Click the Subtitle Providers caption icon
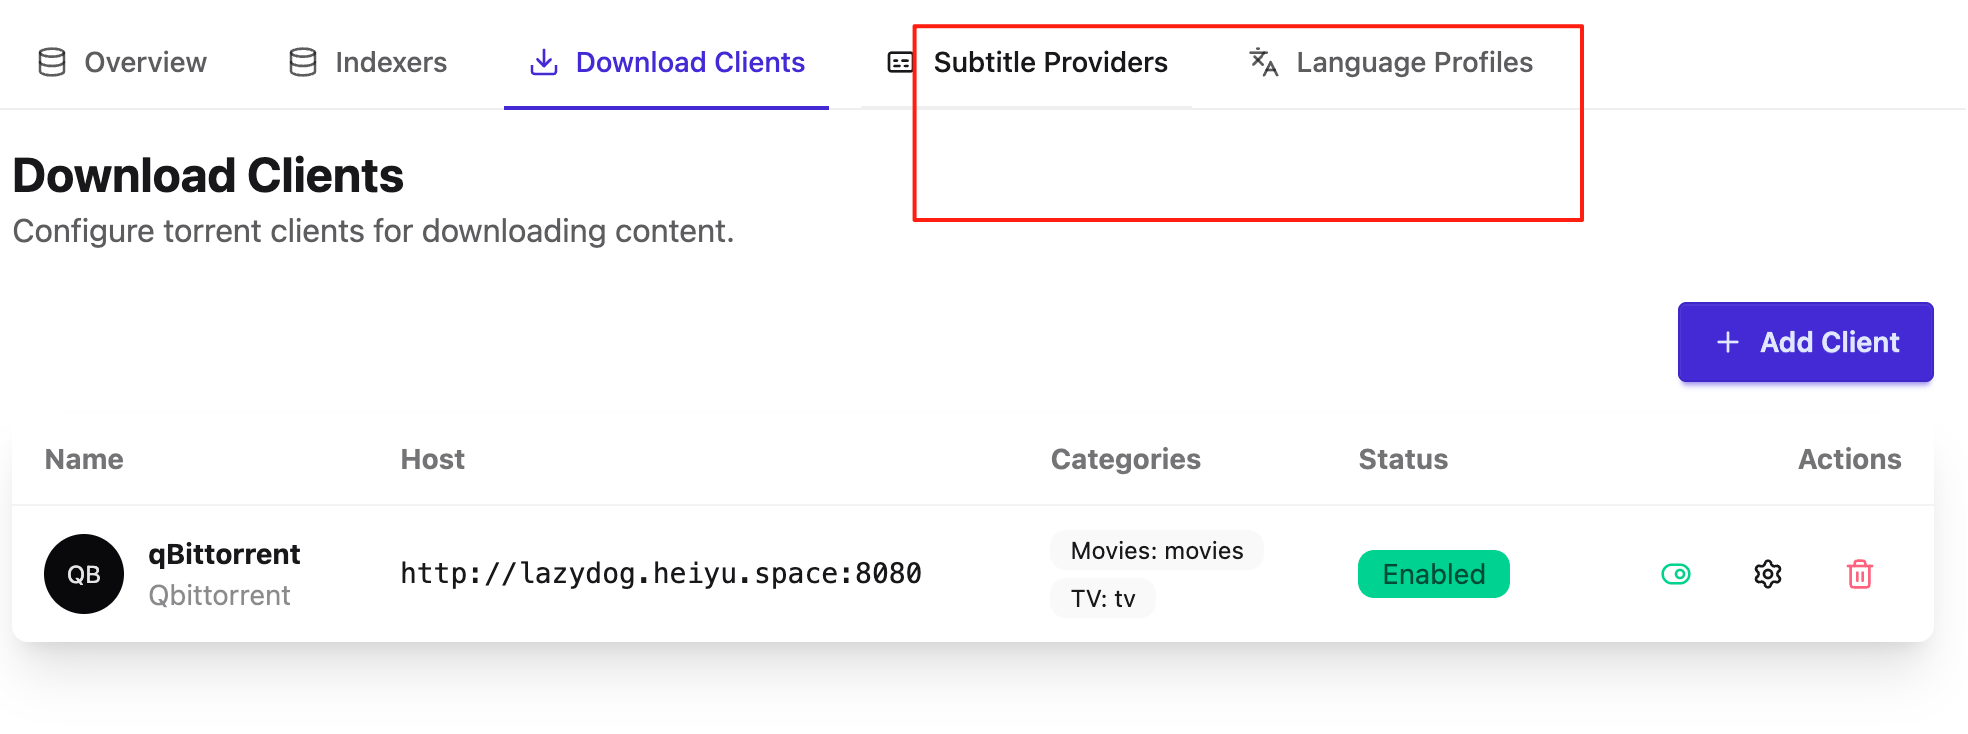 coord(900,63)
